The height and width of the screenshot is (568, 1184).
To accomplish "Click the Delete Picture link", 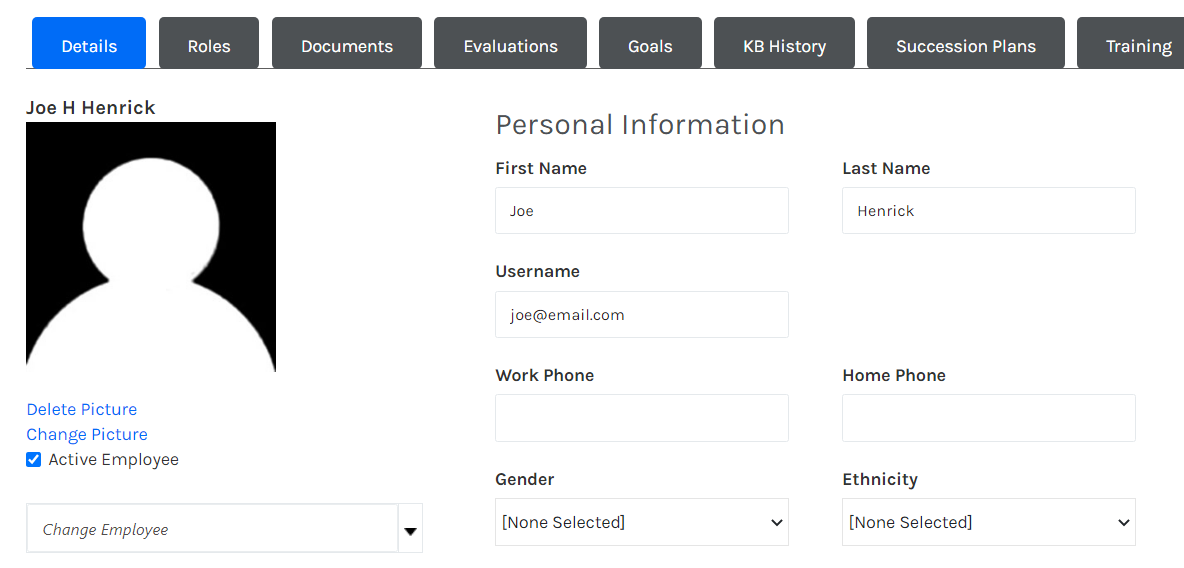I will [82, 409].
